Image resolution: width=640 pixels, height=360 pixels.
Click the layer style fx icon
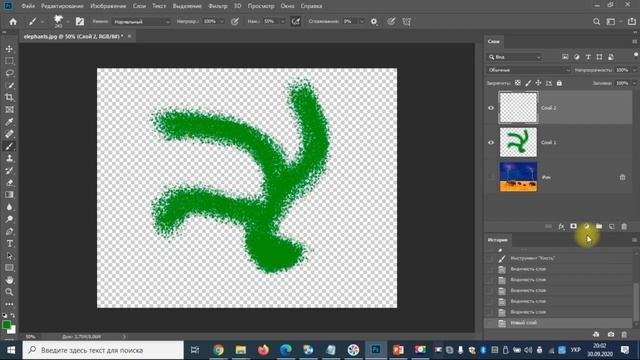[562, 227]
